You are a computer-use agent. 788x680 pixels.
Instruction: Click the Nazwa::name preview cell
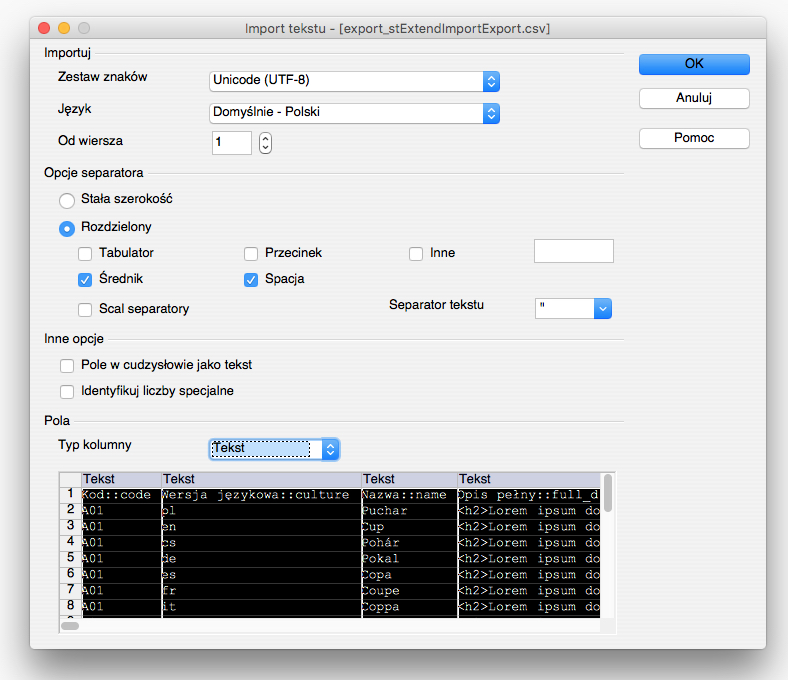[x=410, y=495]
